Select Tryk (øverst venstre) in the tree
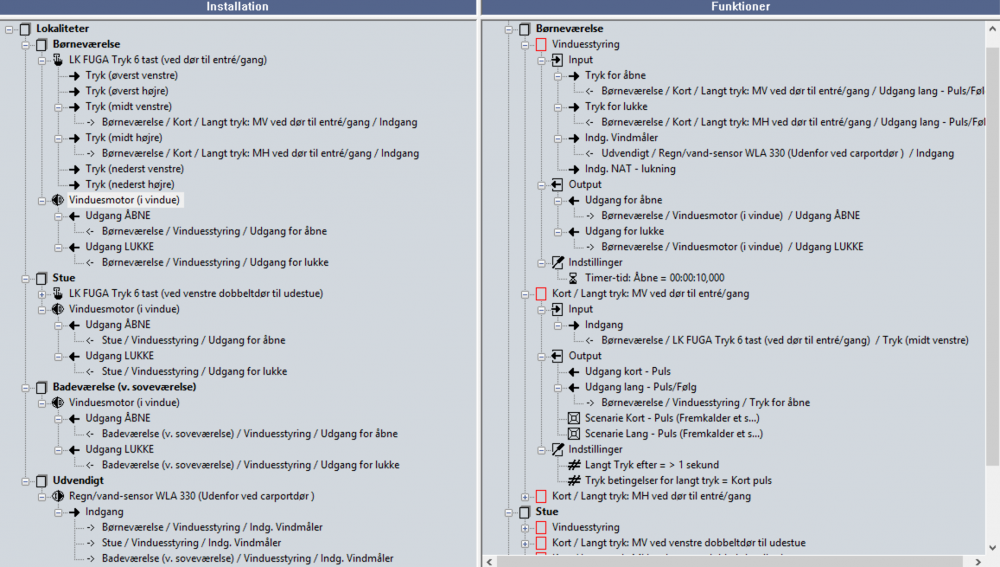 click(x=131, y=75)
